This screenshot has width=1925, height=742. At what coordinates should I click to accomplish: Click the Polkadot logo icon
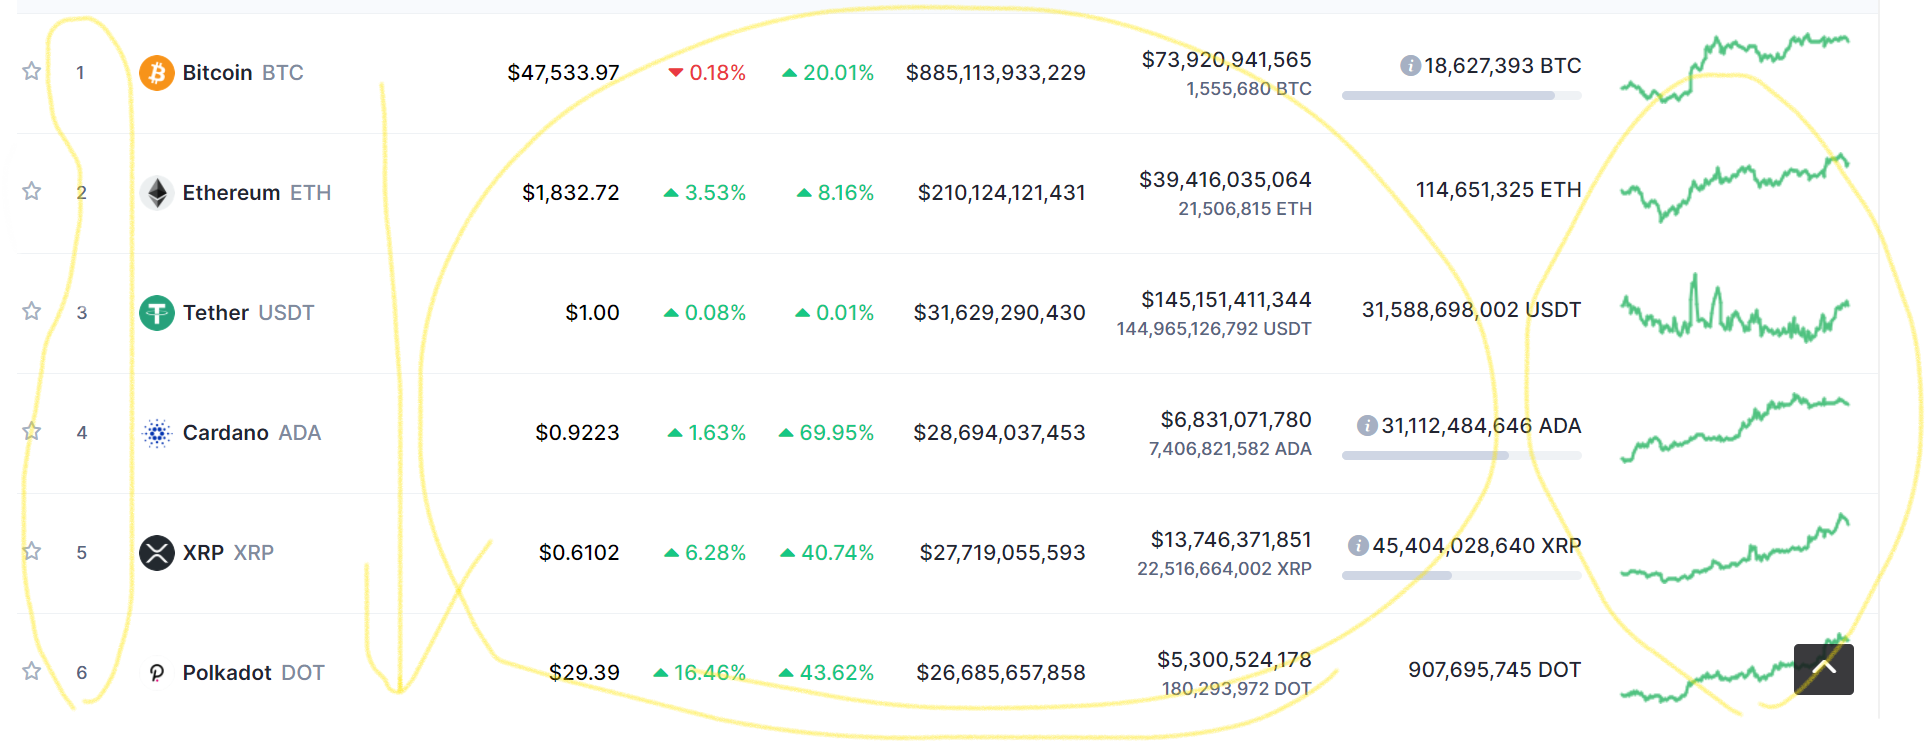click(156, 672)
